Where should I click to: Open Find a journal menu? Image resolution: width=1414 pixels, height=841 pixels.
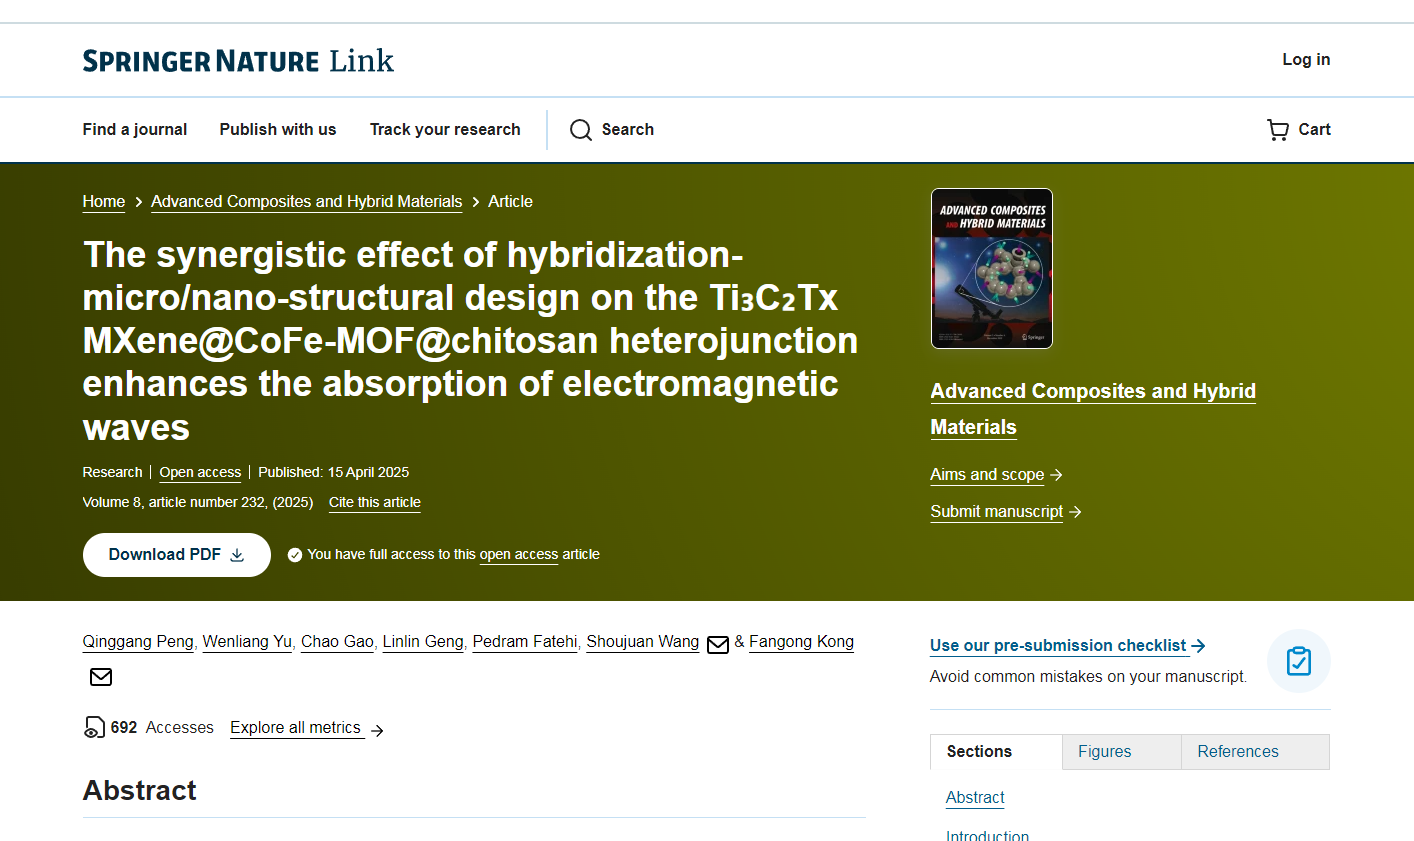(135, 130)
